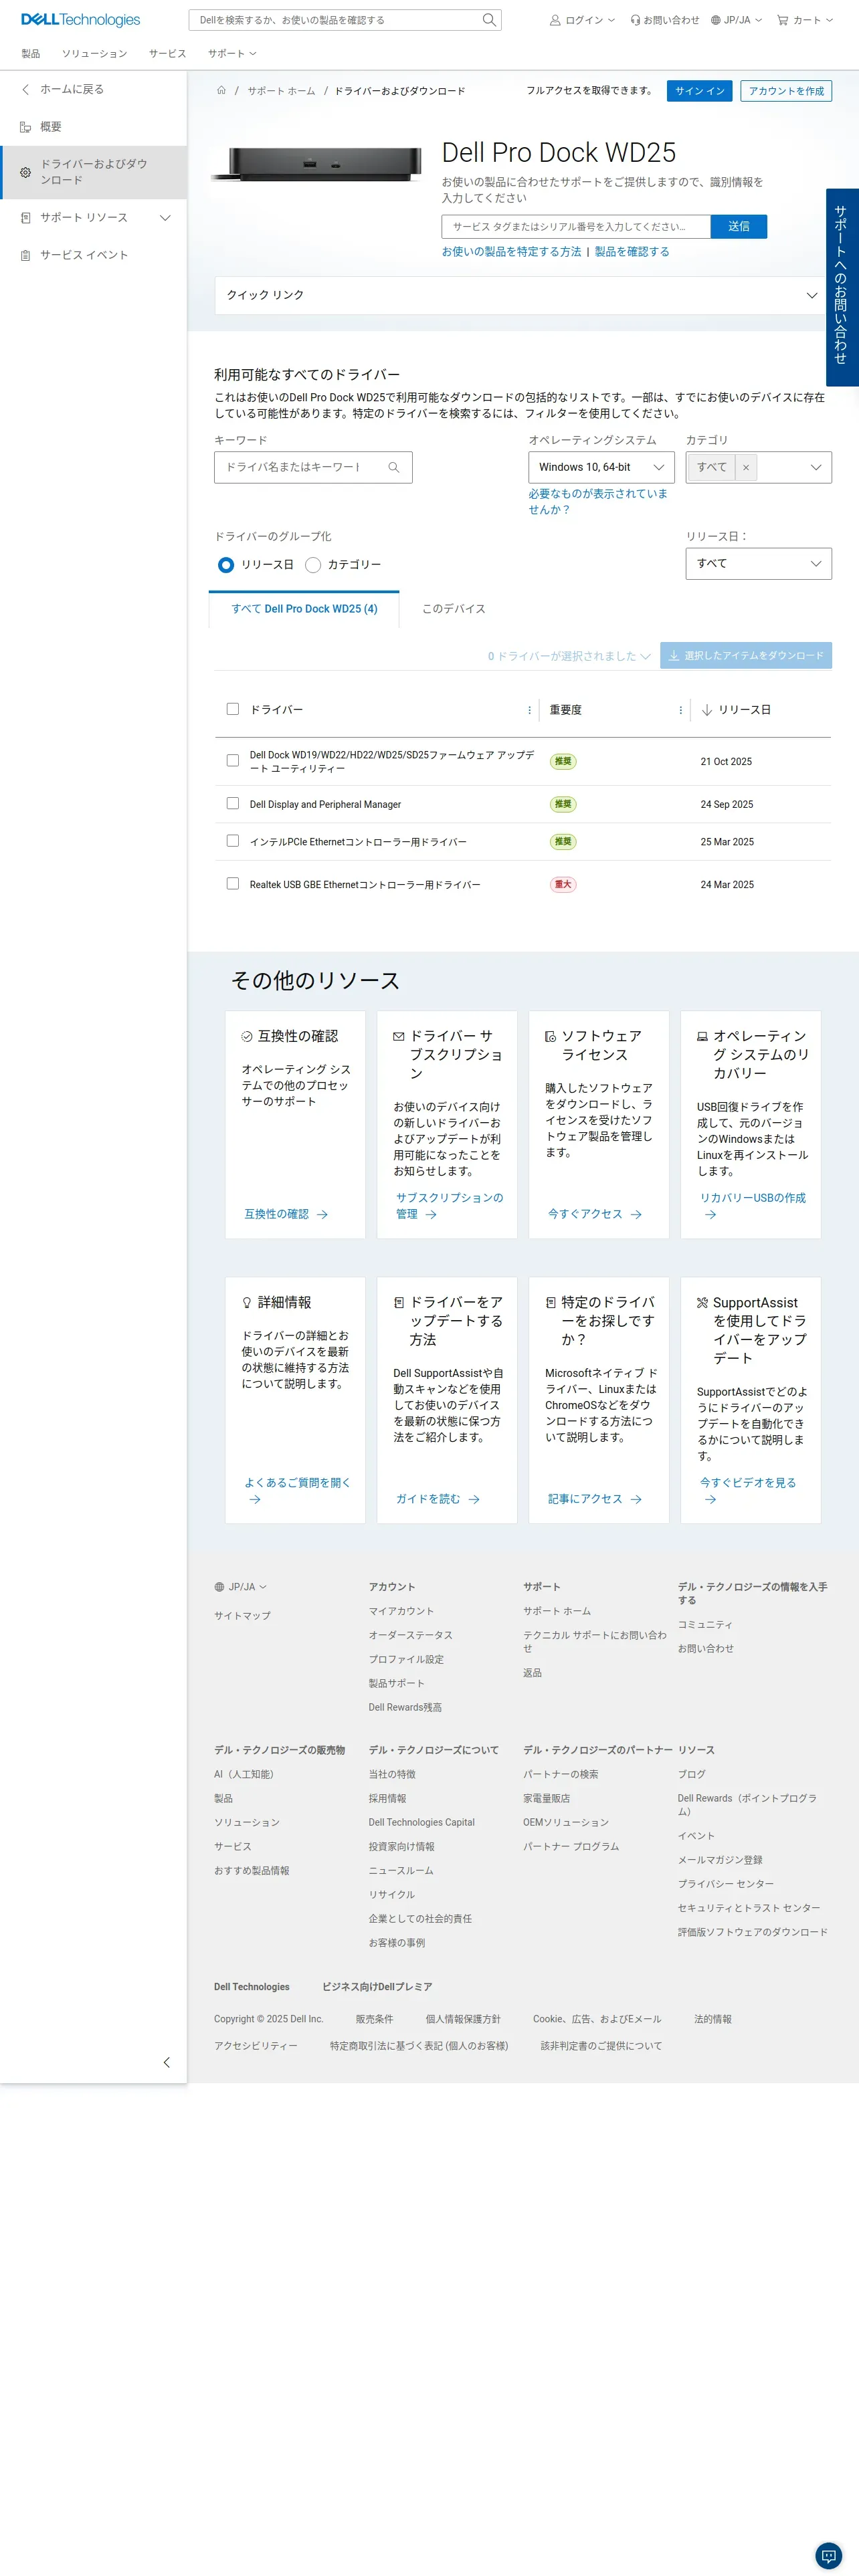Click the search magnifier icon in header
The image size is (859, 2576).
click(488, 20)
